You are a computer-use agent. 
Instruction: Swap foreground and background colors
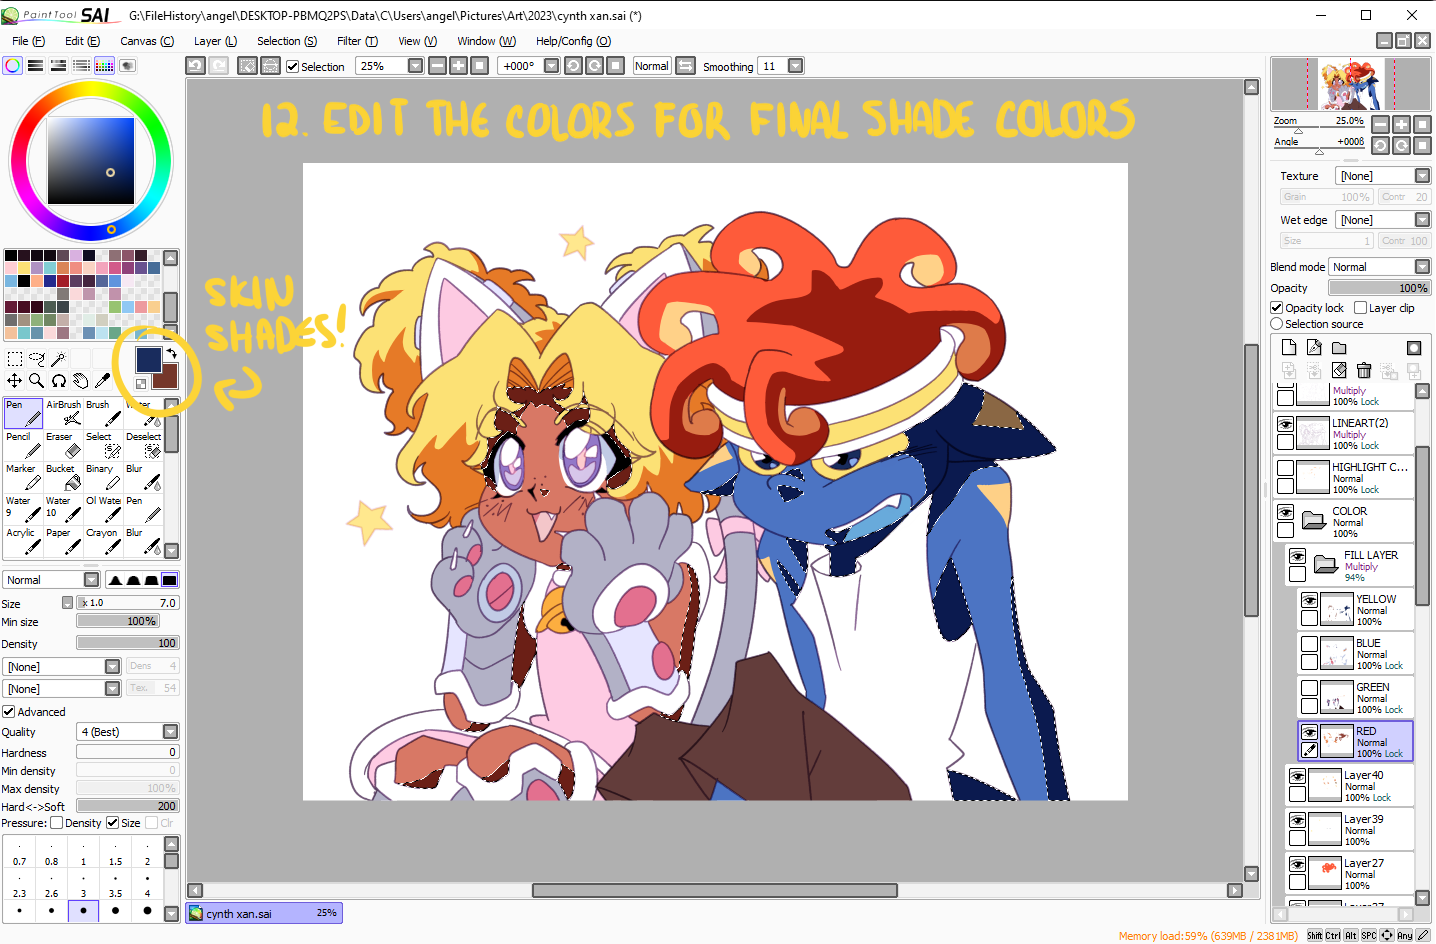[171, 354]
